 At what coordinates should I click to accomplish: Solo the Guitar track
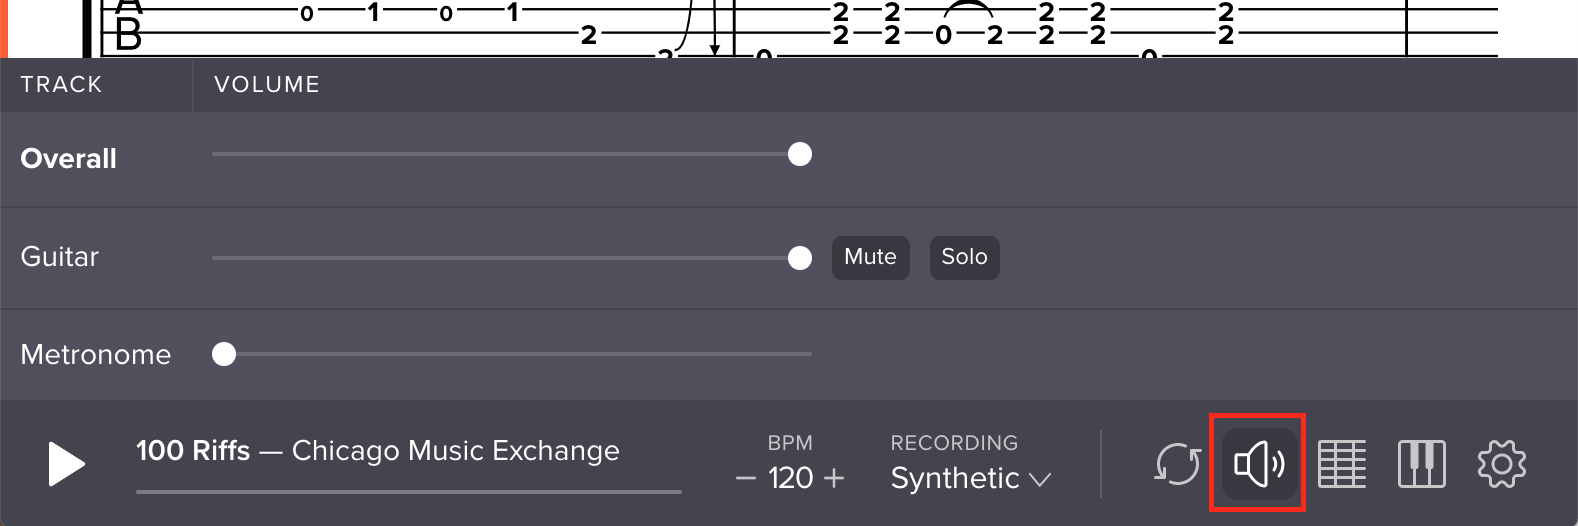[x=964, y=257]
